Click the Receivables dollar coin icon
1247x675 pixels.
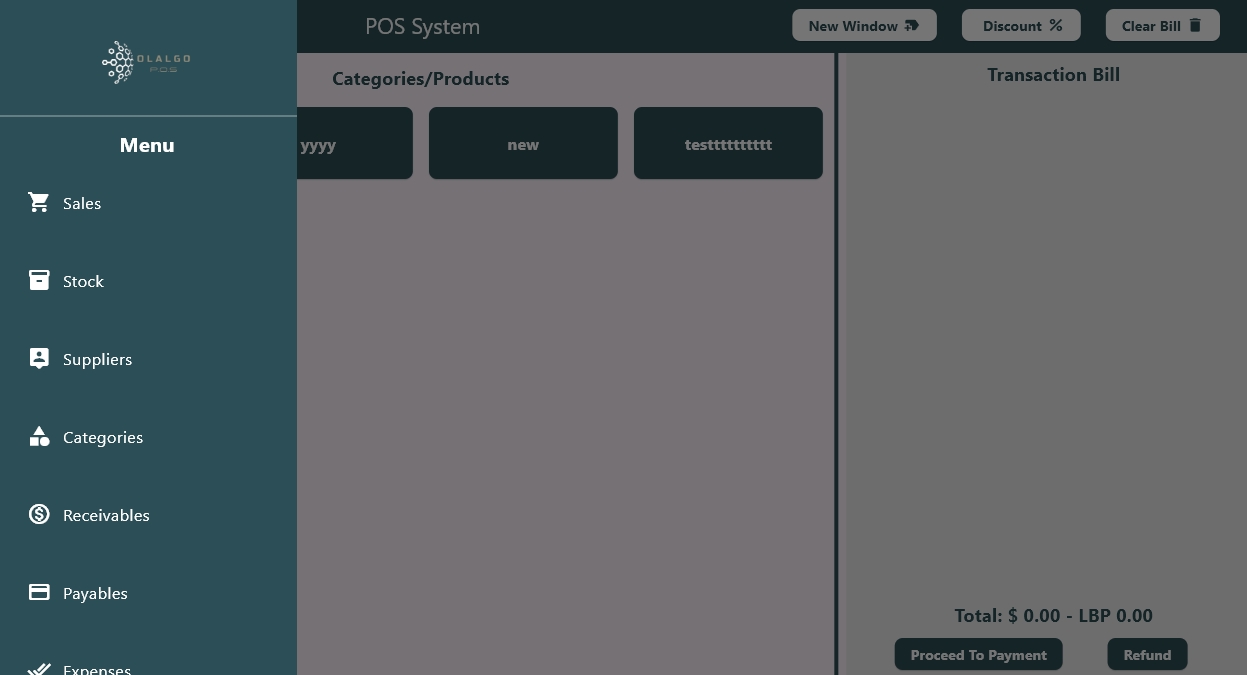tap(39, 515)
